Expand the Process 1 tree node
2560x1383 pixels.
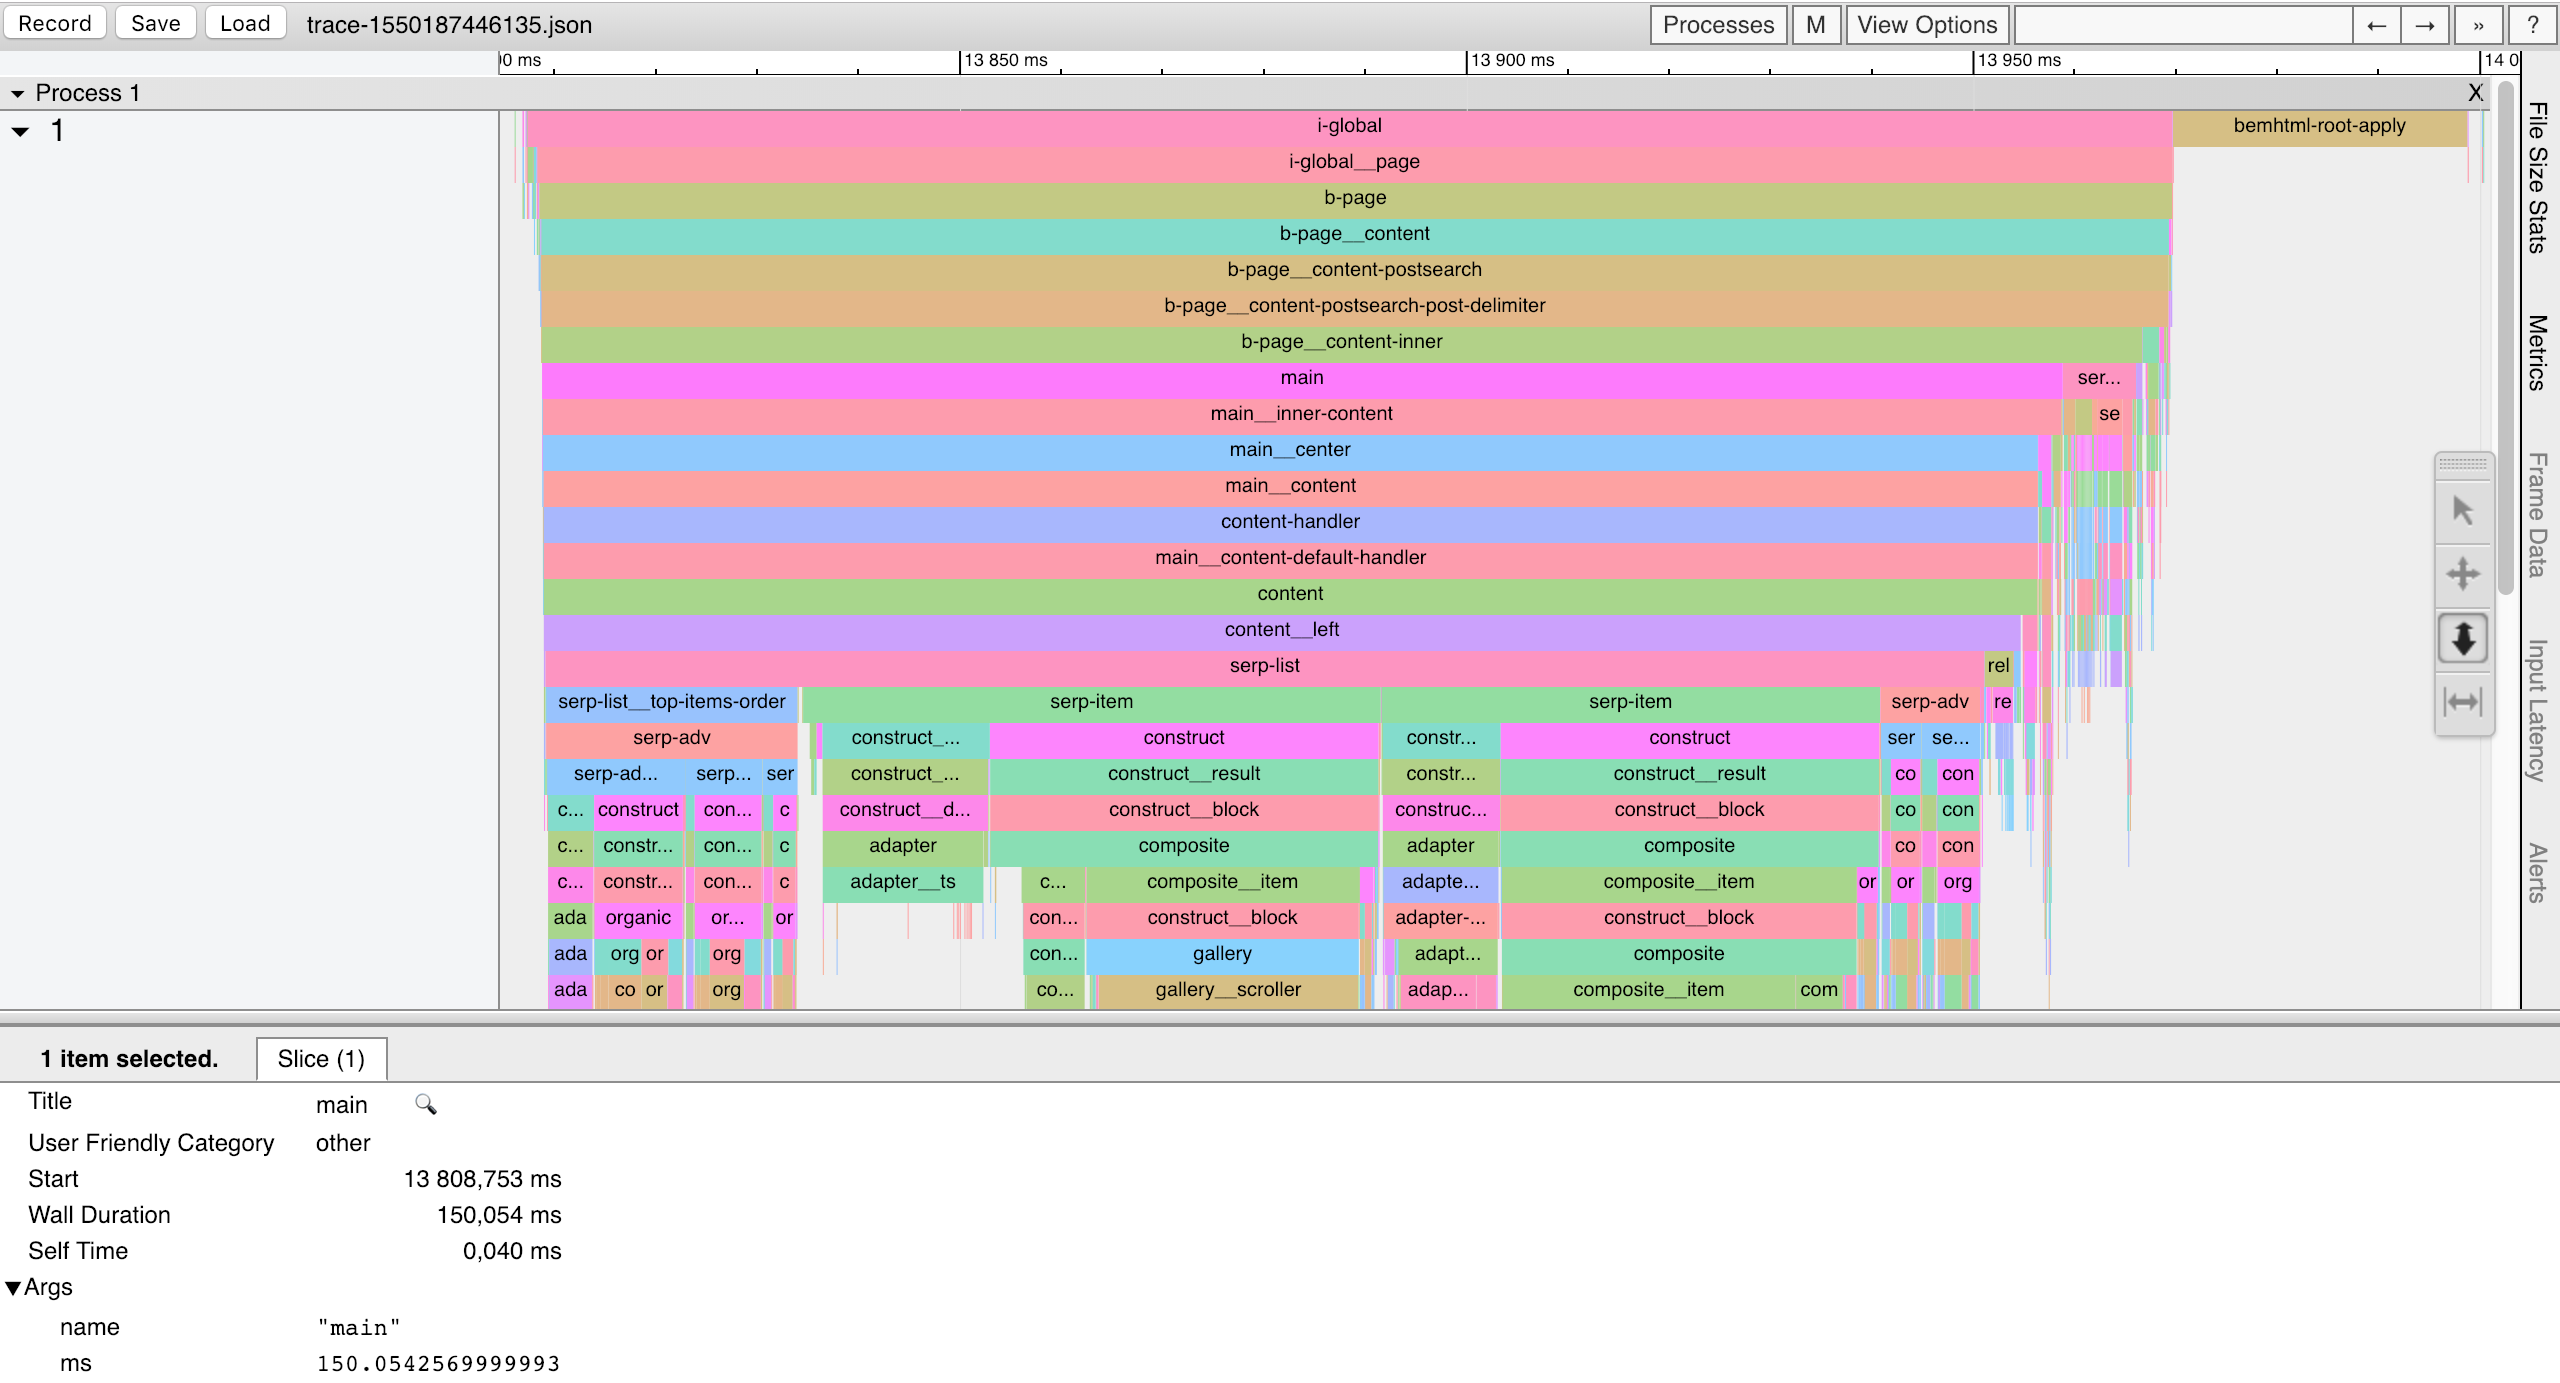click(x=19, y=92)
